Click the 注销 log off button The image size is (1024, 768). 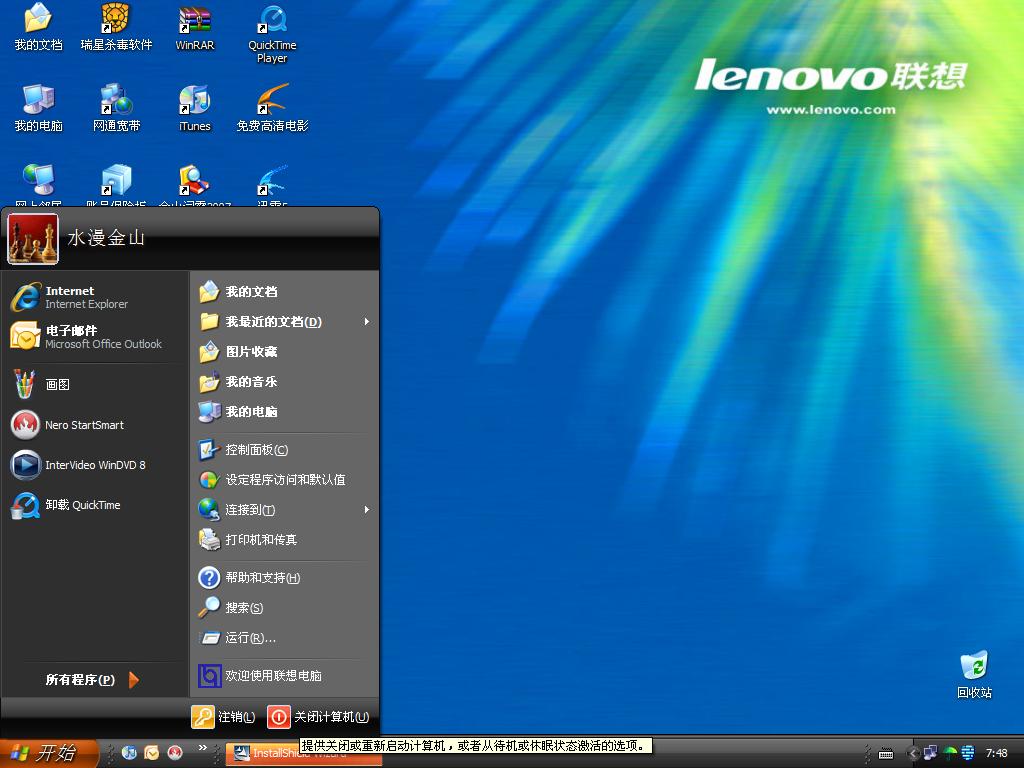tap(224, 717)
